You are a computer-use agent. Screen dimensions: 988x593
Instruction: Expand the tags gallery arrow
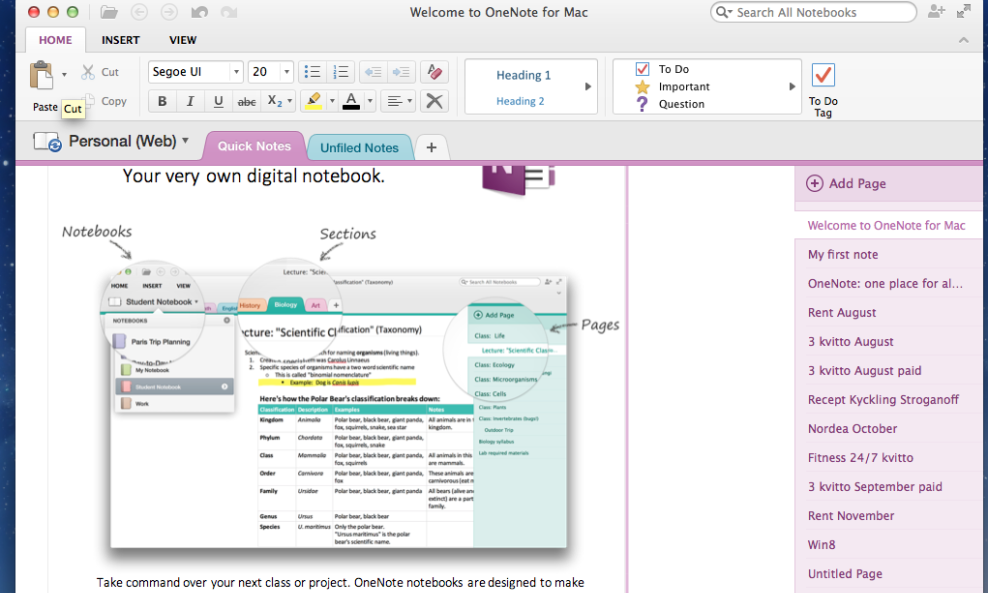click(x=792, y=86)
